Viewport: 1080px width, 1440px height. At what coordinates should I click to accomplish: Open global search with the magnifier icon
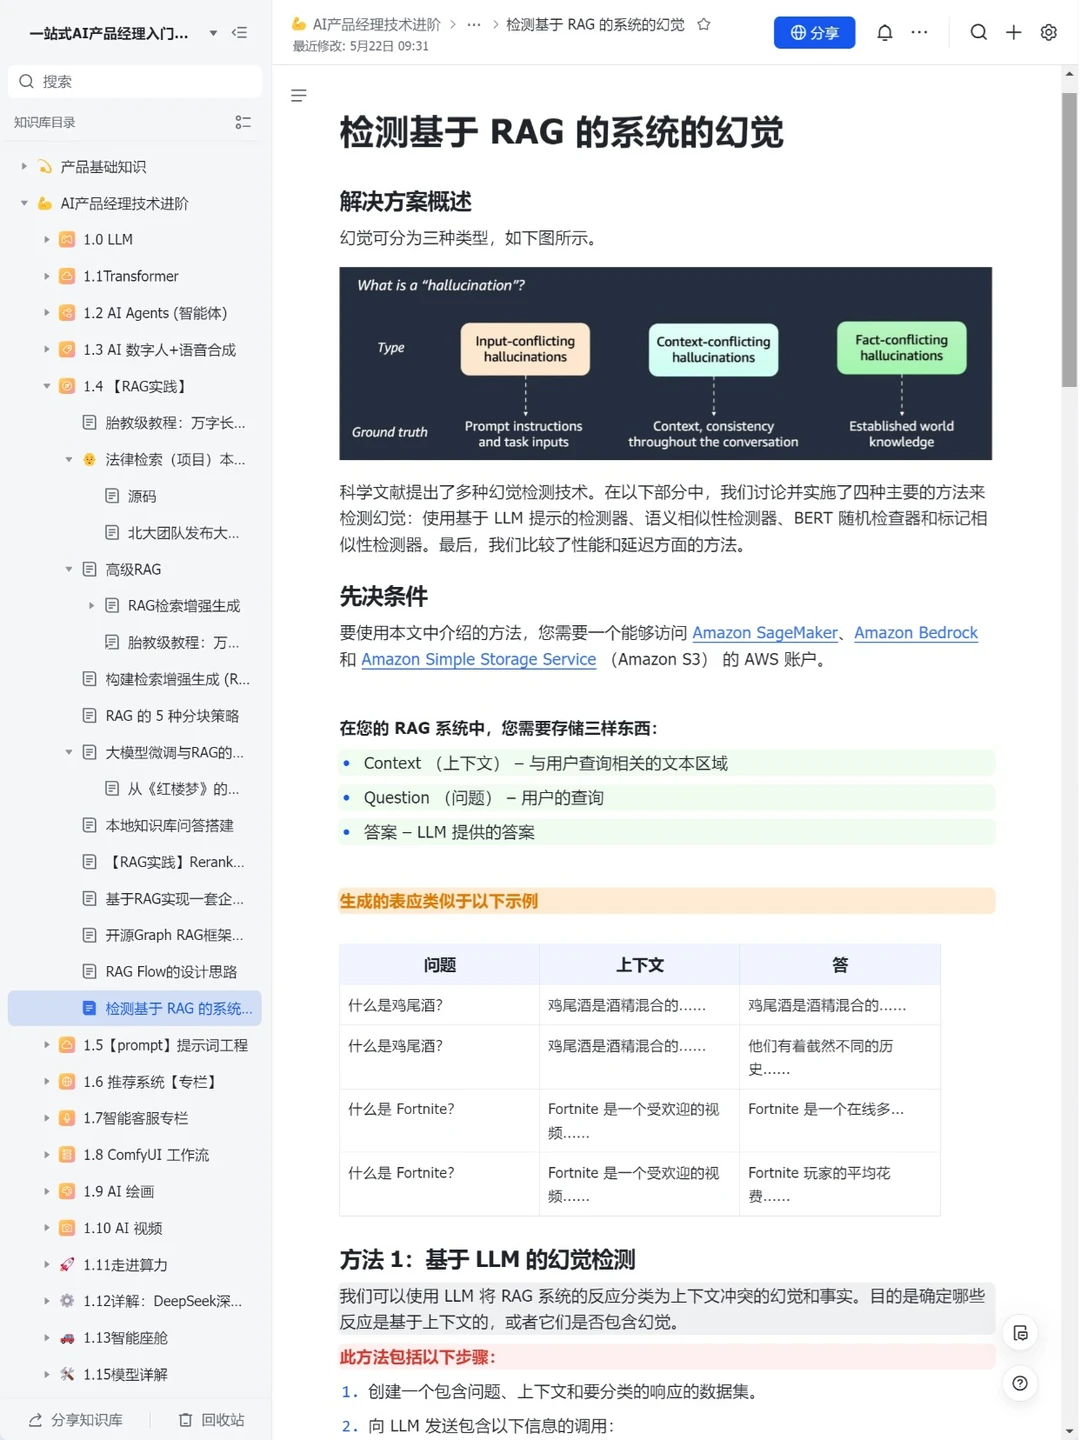(978, 32)
